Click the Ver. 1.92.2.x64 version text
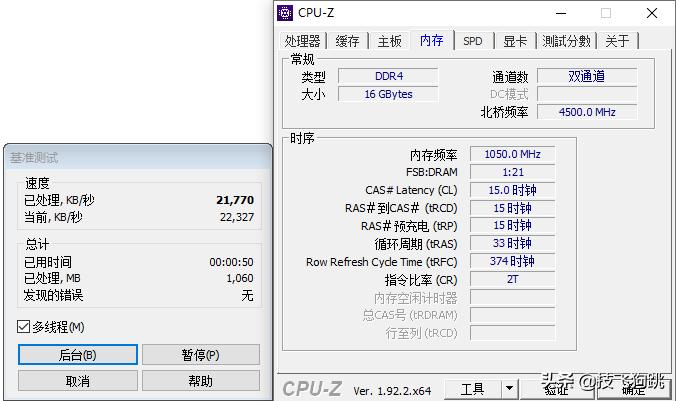Screen dimensions: 676x401 click(x=392, y=391)
